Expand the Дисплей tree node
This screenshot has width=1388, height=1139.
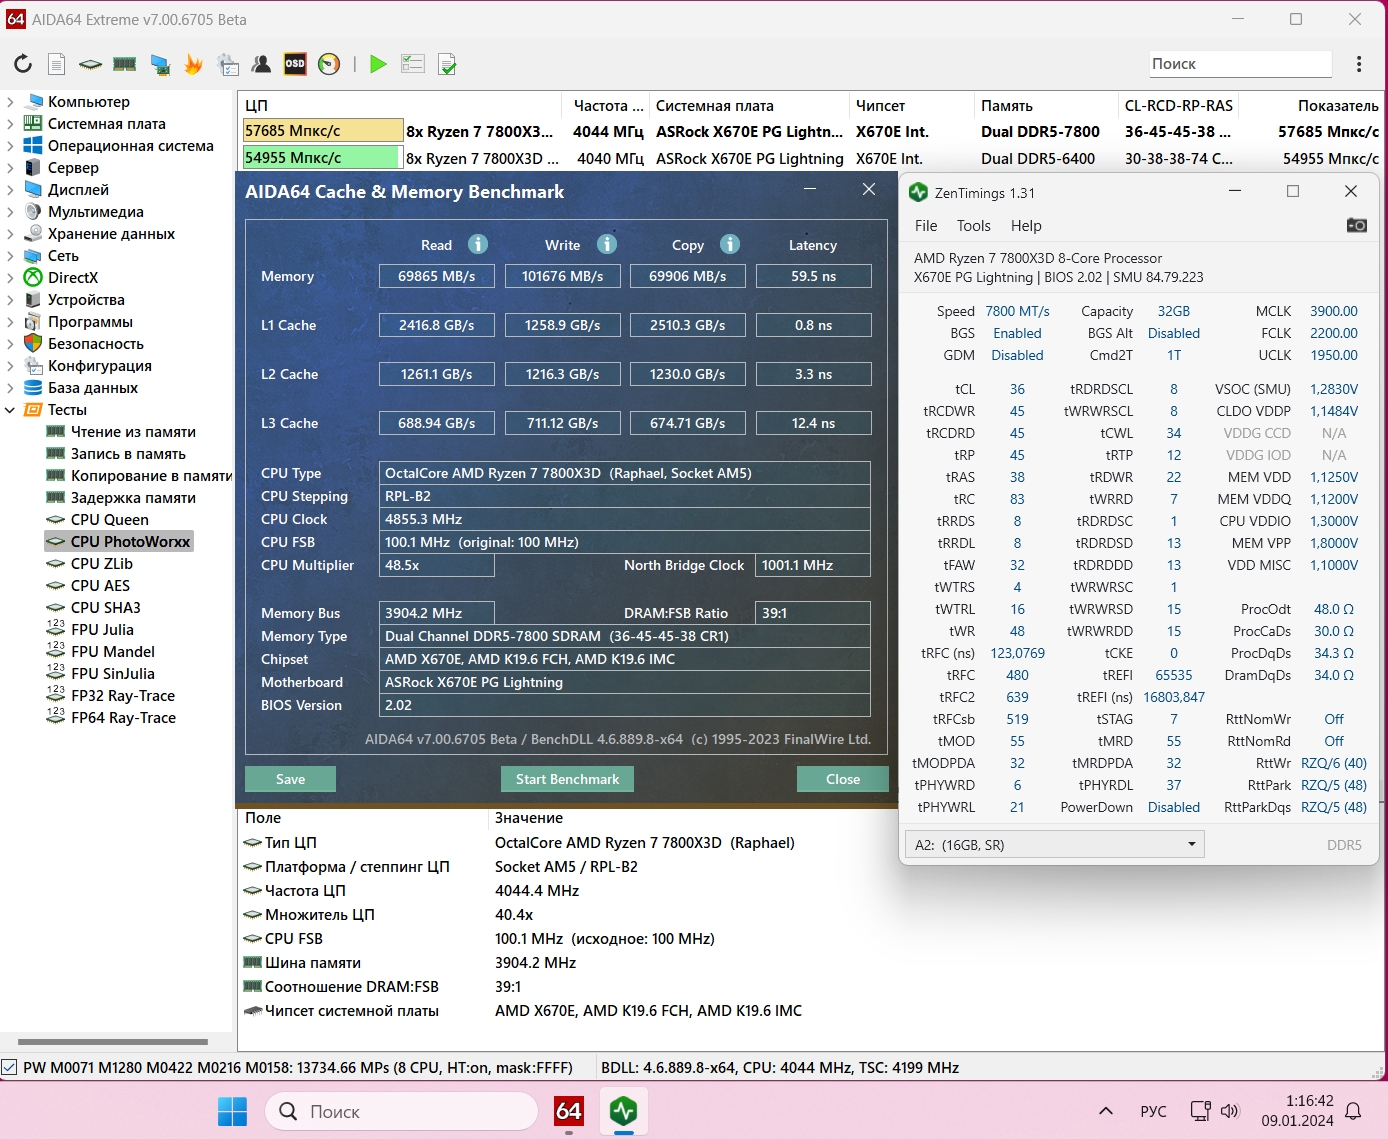(10, 190)
